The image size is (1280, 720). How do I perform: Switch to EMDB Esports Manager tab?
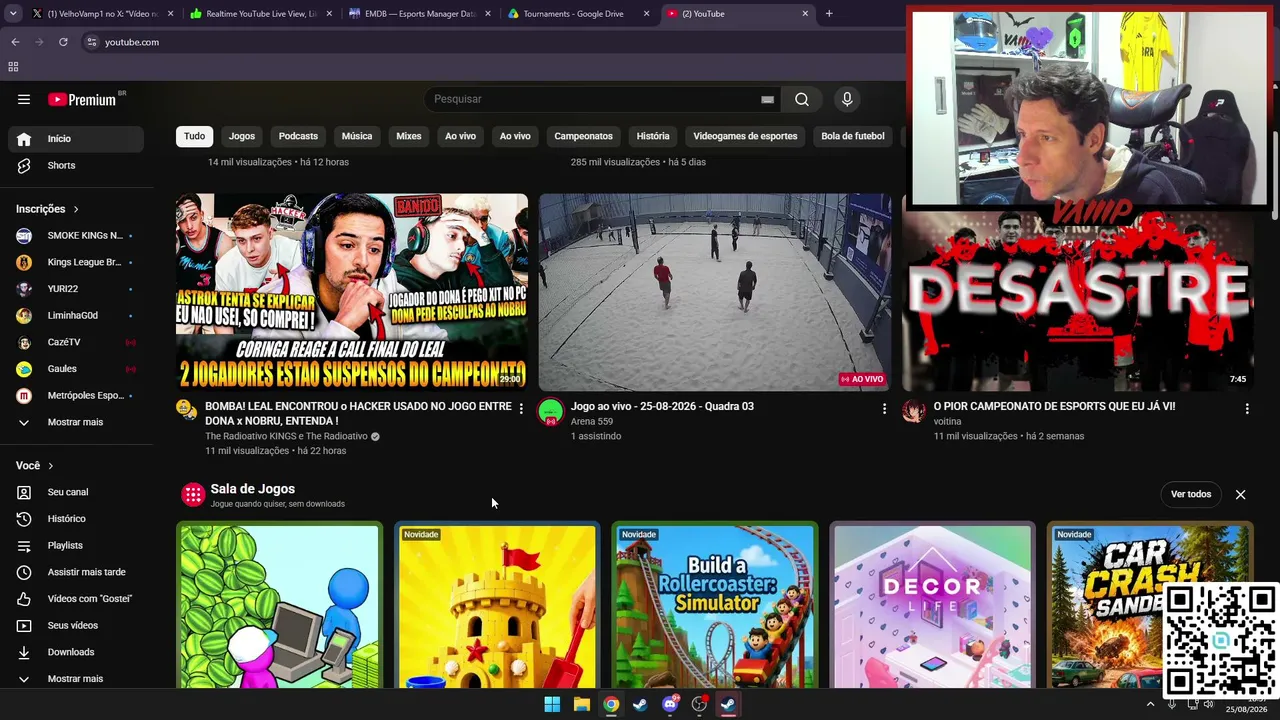click(x=420, y=14)
